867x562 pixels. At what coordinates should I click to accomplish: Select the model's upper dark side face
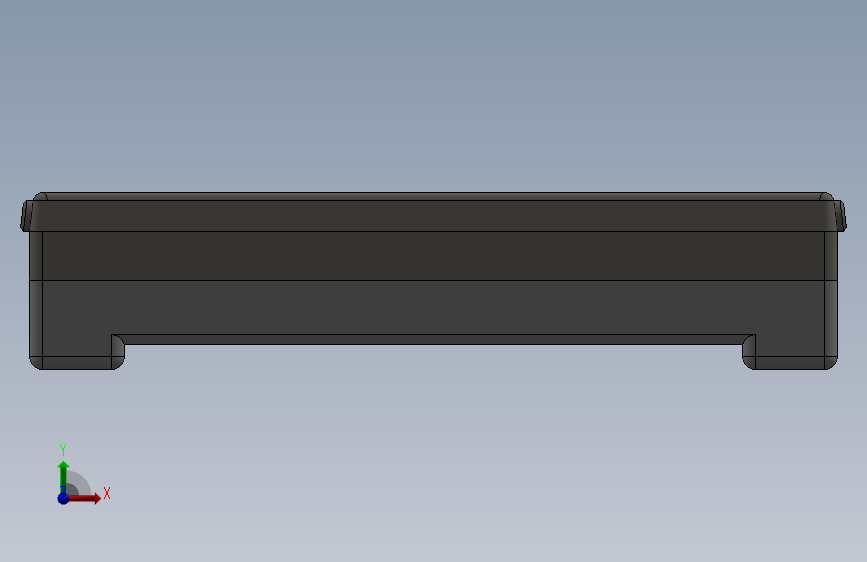coord(434,256)
